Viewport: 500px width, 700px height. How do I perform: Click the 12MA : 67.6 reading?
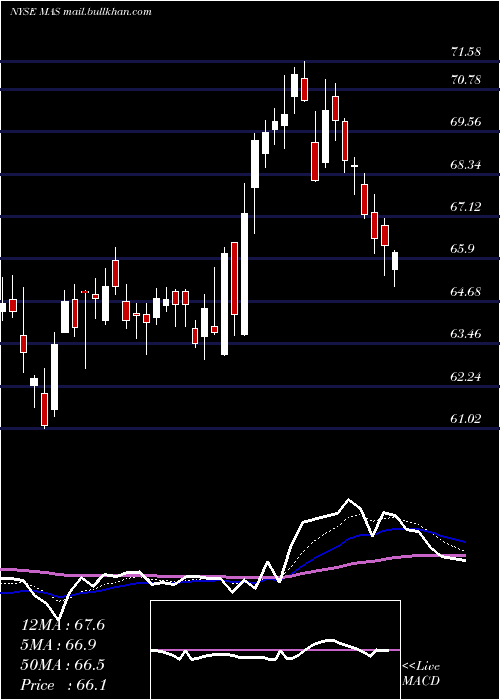[x=63, y=625]
